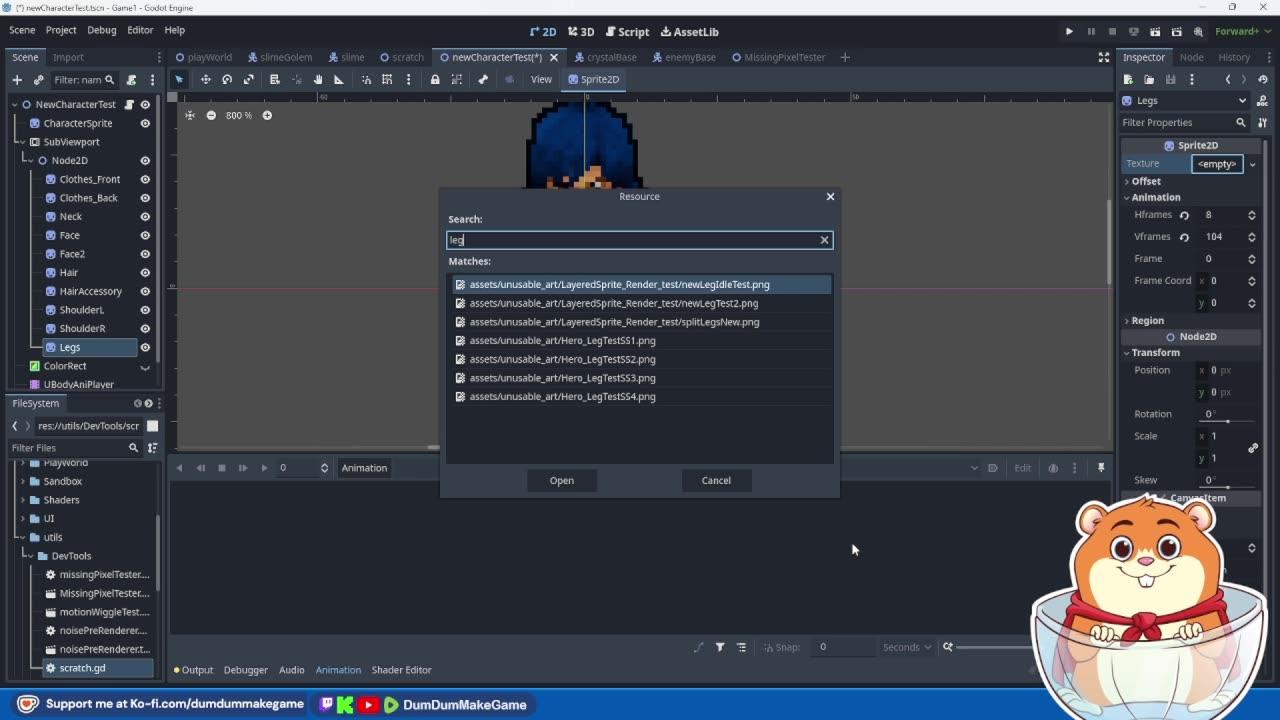The width and height of the screenshot is (1280, 720).
Task: Zoom in the 2D viewport
Action: (267, 115)
